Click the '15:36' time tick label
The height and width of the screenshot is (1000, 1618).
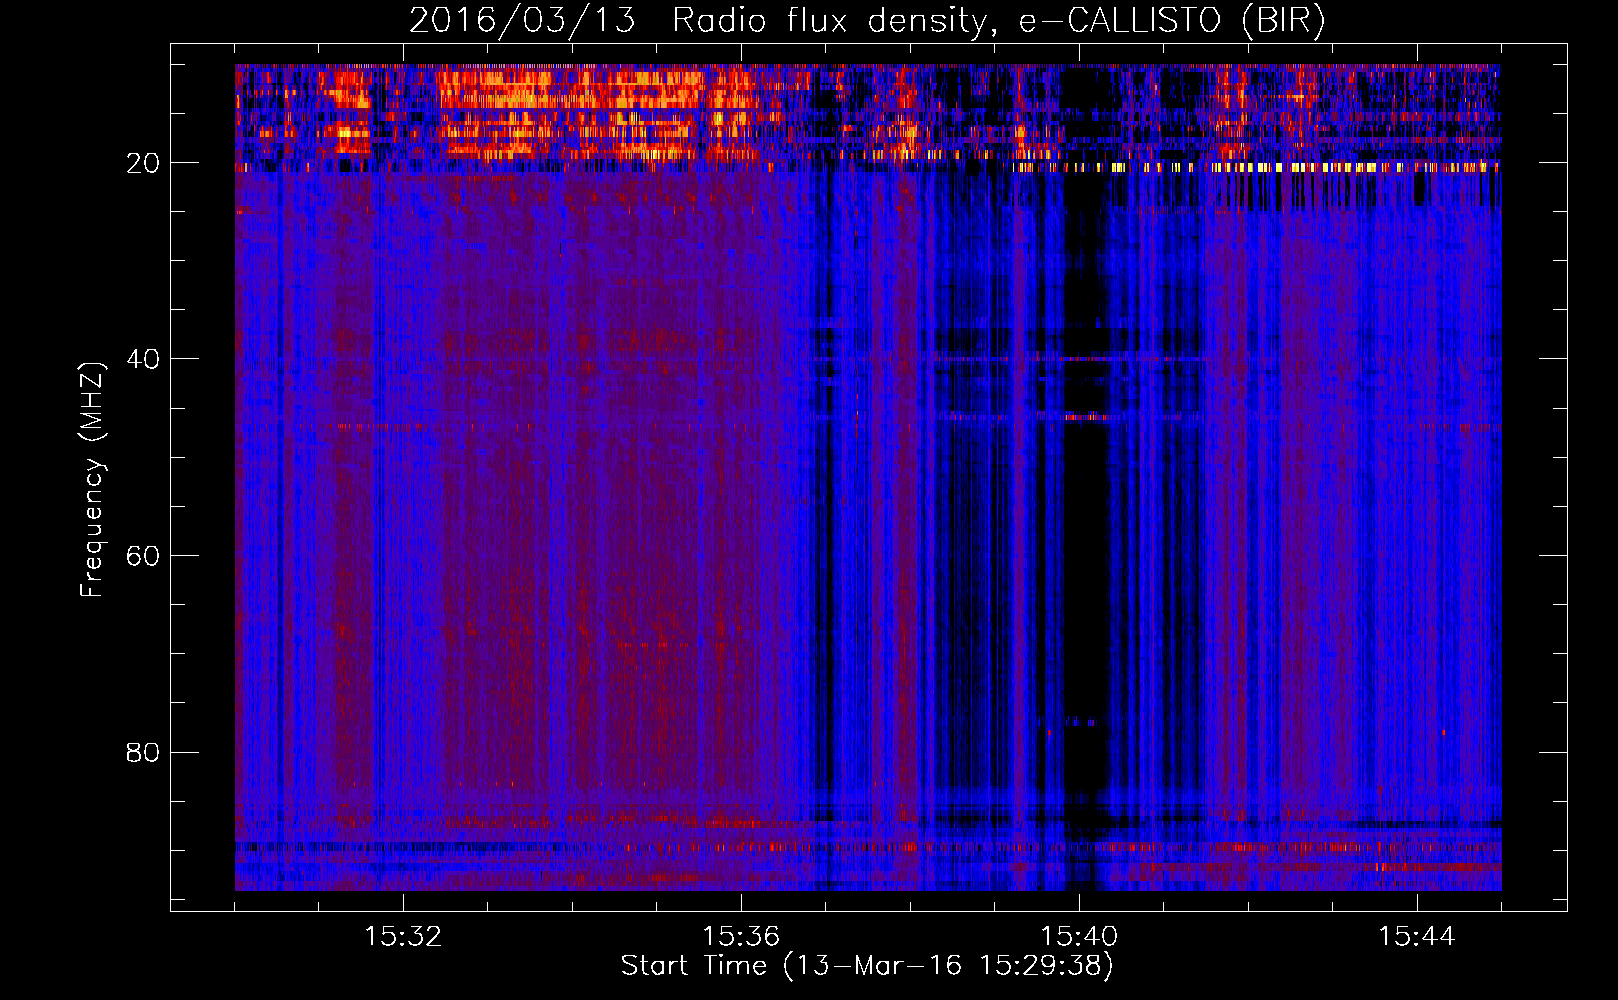point(741,937)
